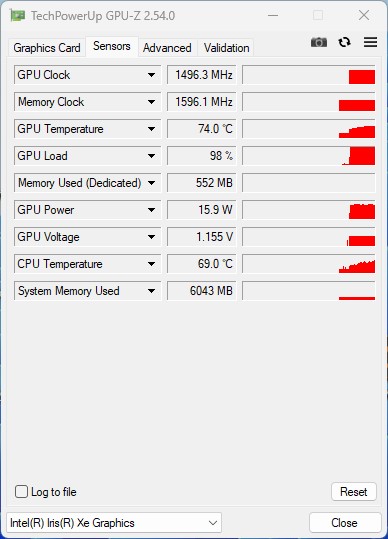Click the Close button at bottom
Screen dimensions: 388x539
point(344,523)
